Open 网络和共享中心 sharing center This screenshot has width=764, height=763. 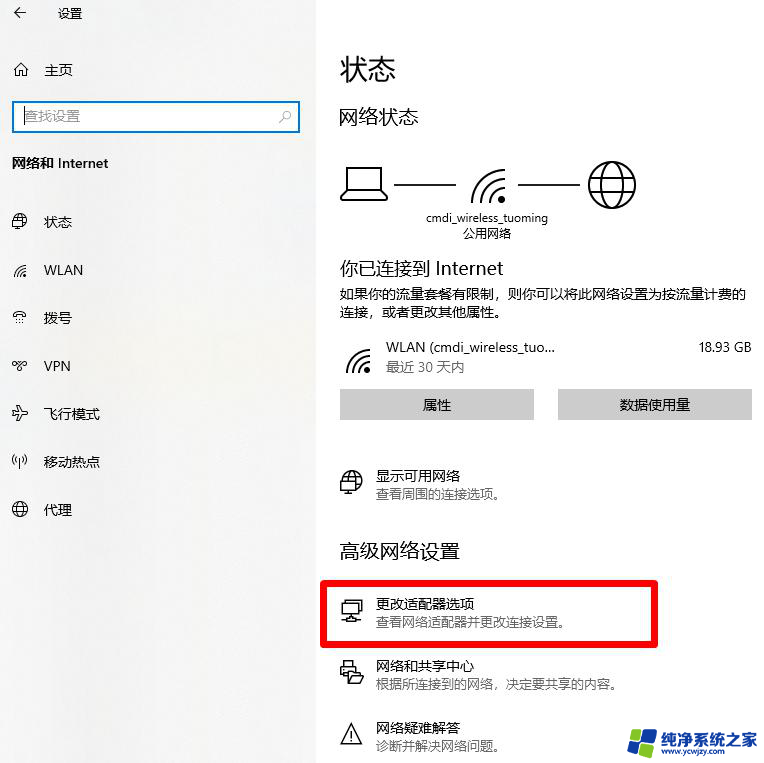(x=425, y=666)
